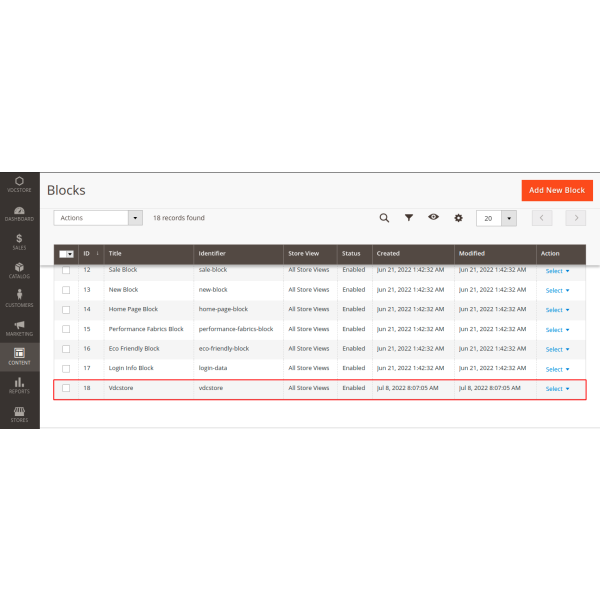Open the Customers sidebar section

(19, 299)
